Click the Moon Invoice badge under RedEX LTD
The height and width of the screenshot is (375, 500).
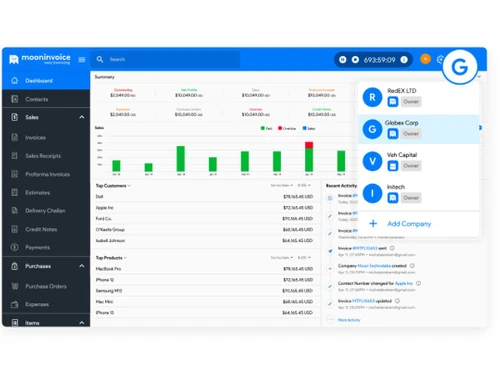pyautogui.click(x=393, y=102)
